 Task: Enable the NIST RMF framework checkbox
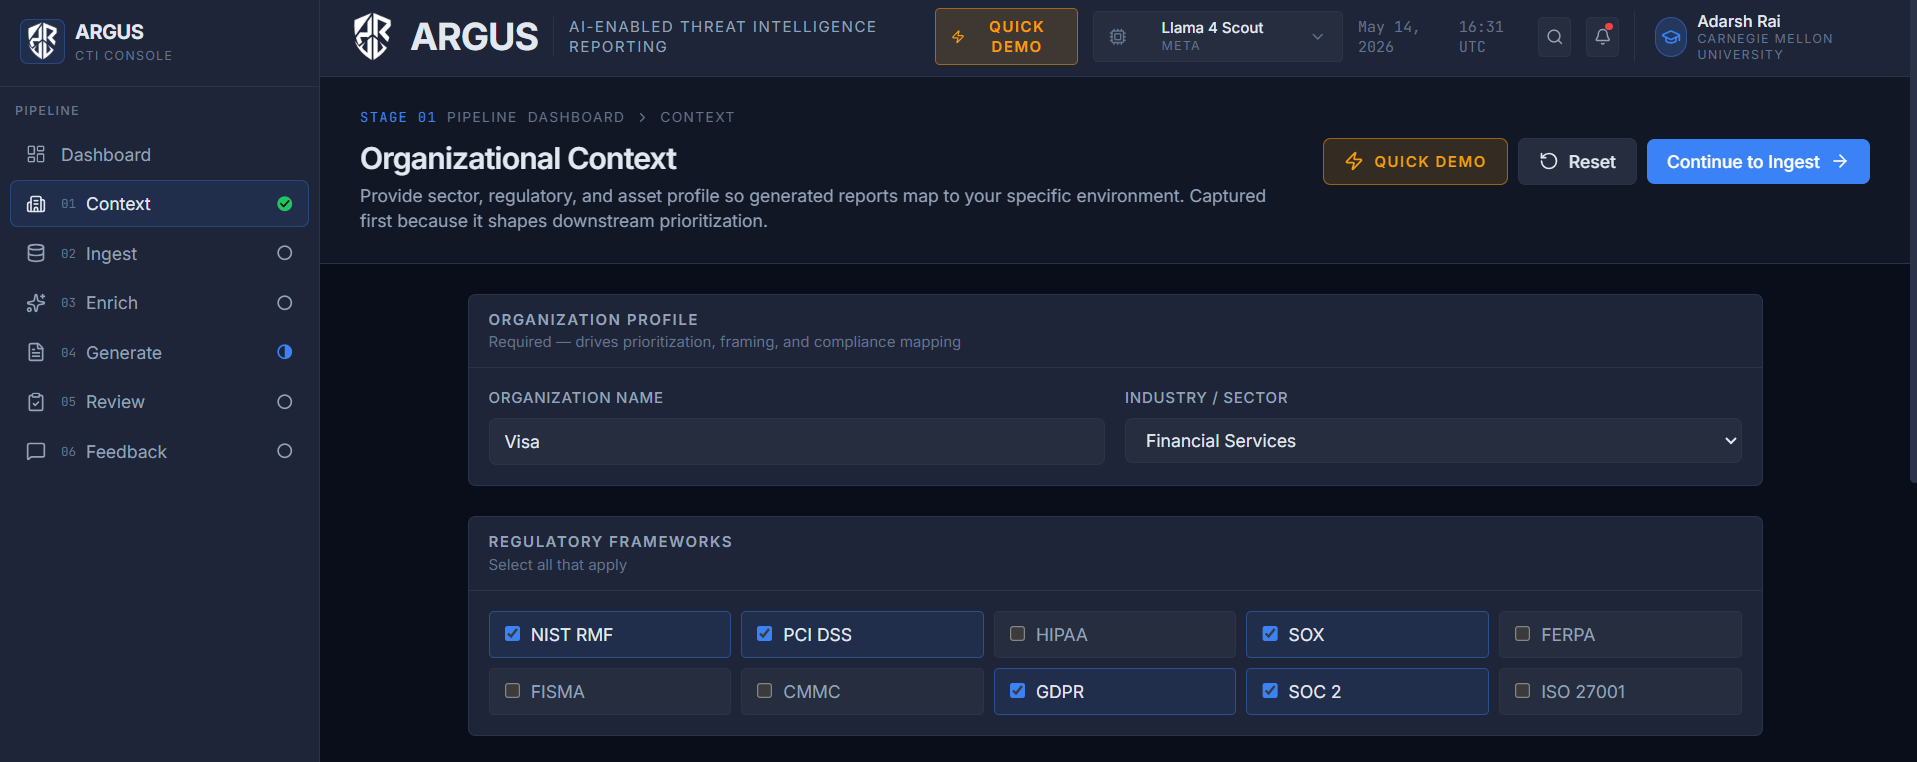pyautogui.click(x=513, y=634)
